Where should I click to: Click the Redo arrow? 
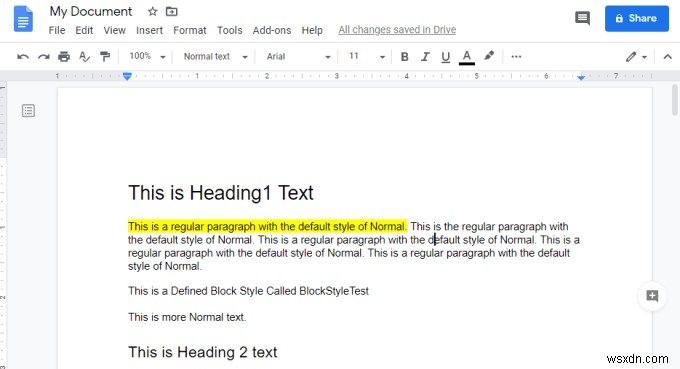click(43, 56)
